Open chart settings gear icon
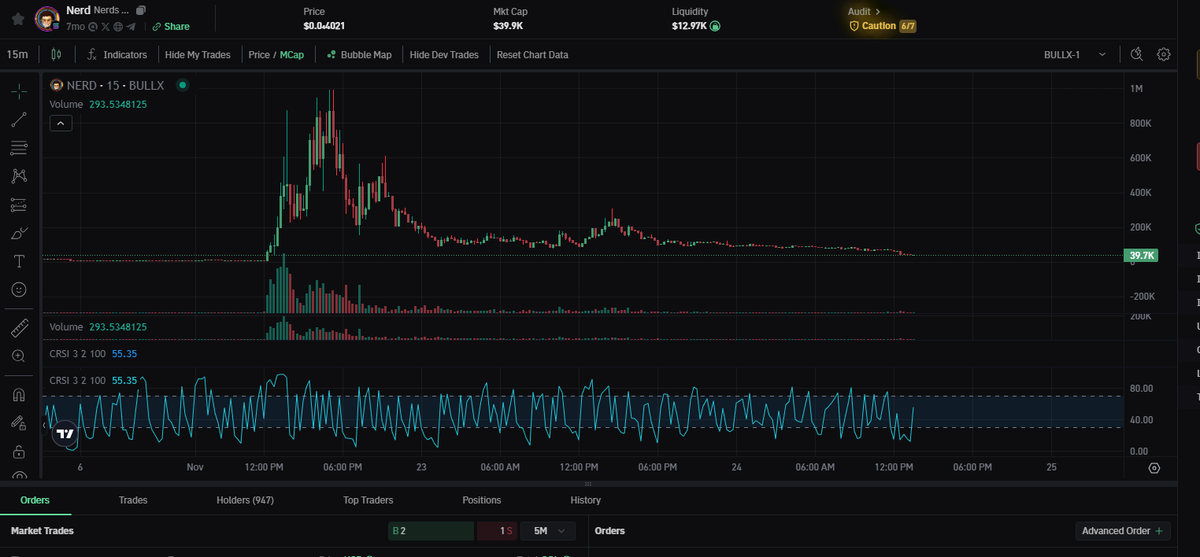1200x557 pixels. pyautogui.click(x=1164, y=55)
